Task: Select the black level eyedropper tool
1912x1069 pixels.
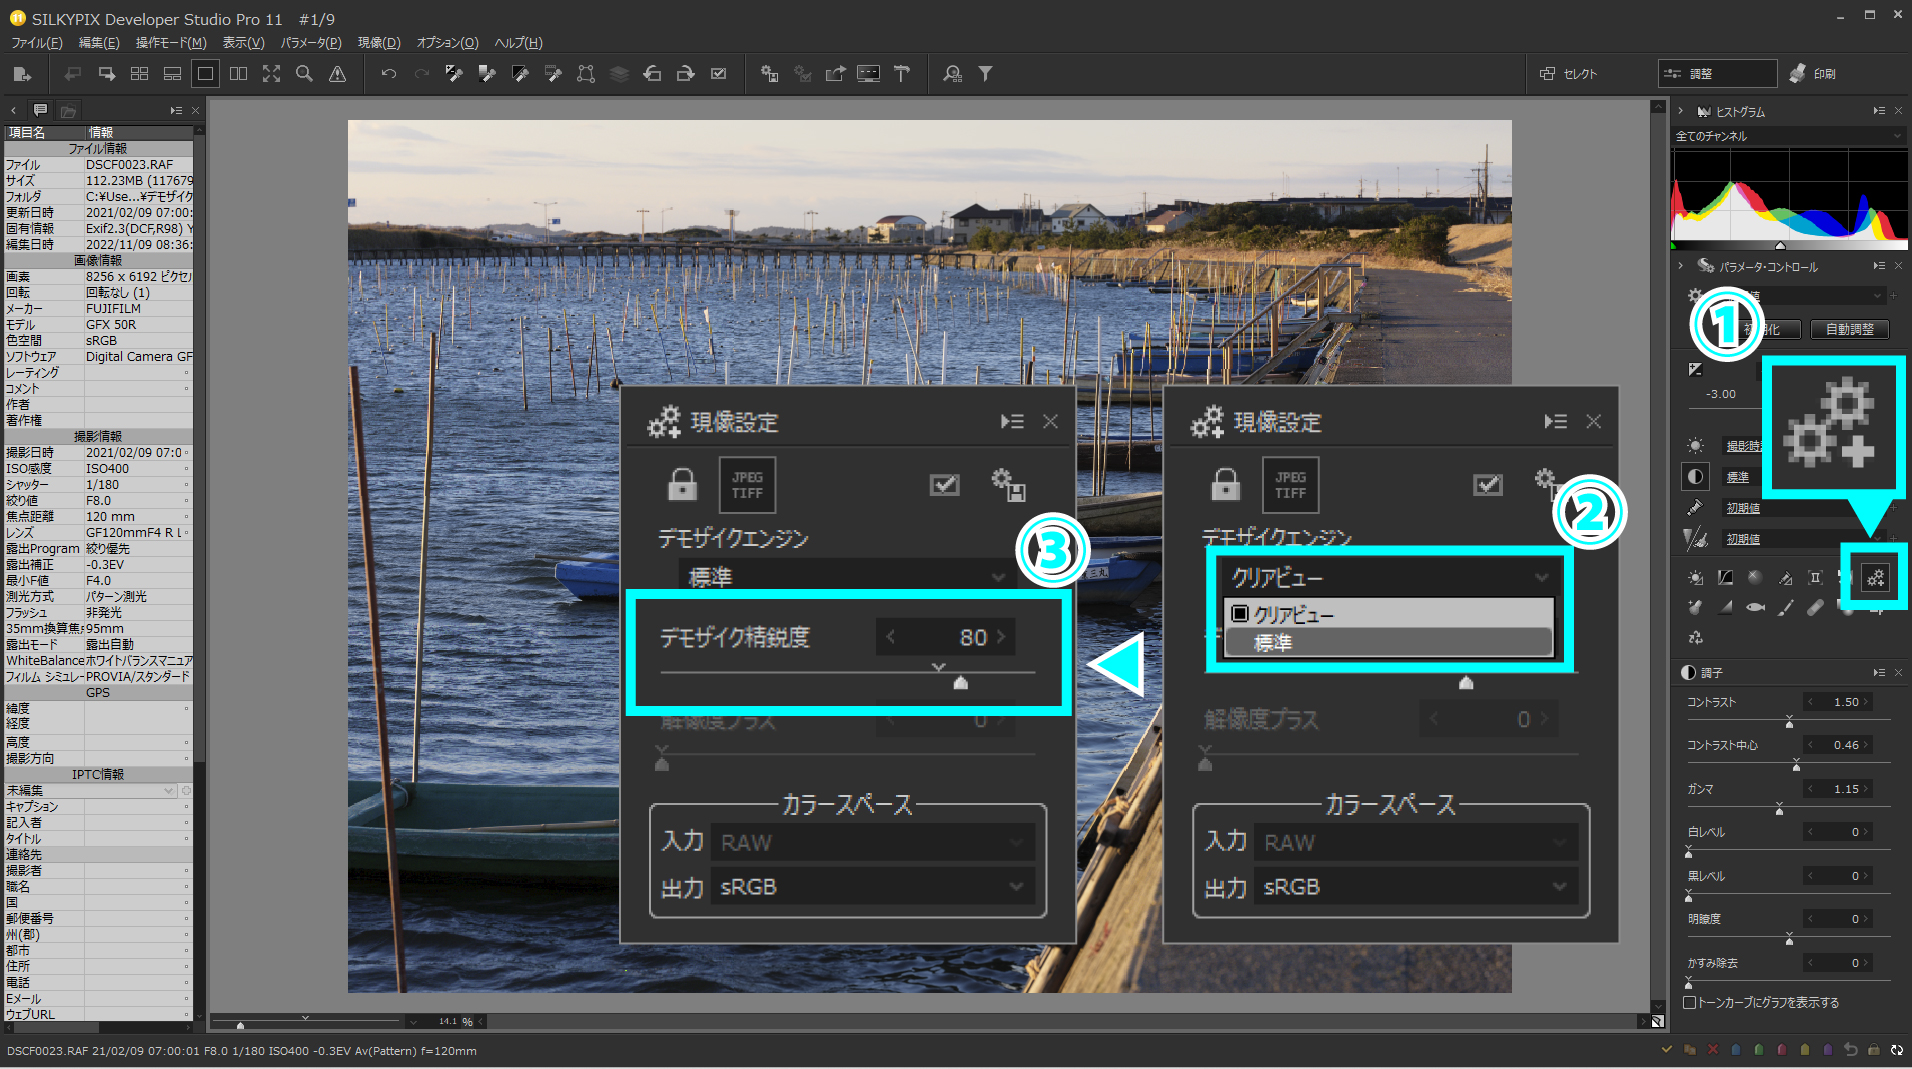Action: pyautogui.click(x=520, y=74)
